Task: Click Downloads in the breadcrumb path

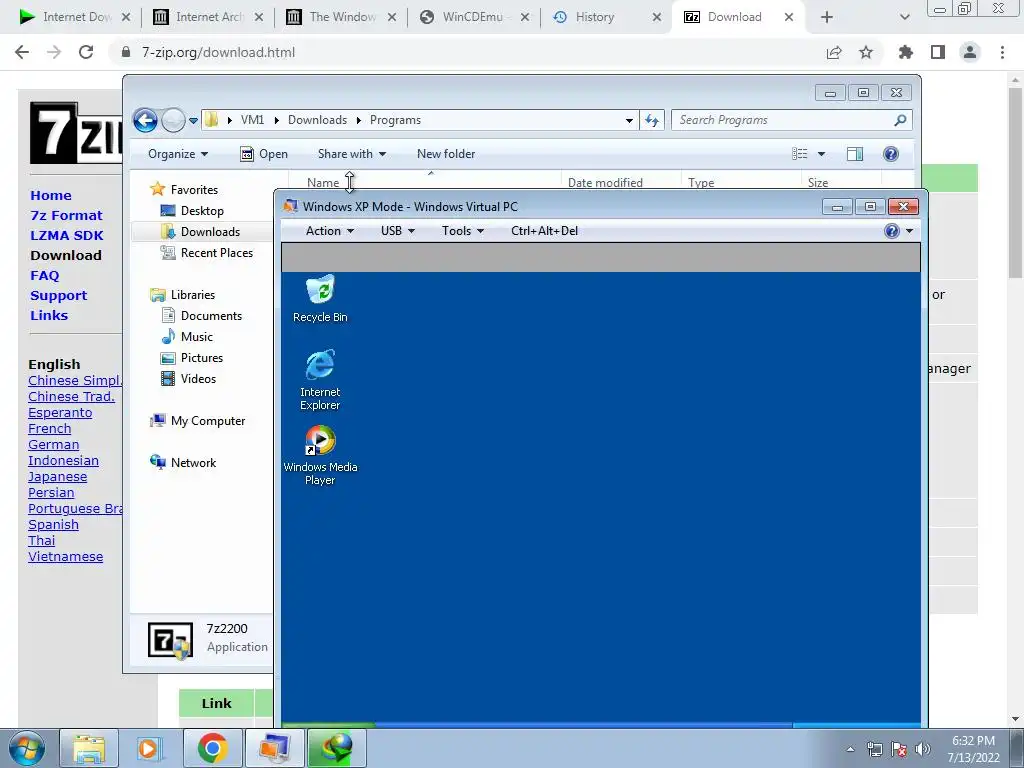Action: 317,120
